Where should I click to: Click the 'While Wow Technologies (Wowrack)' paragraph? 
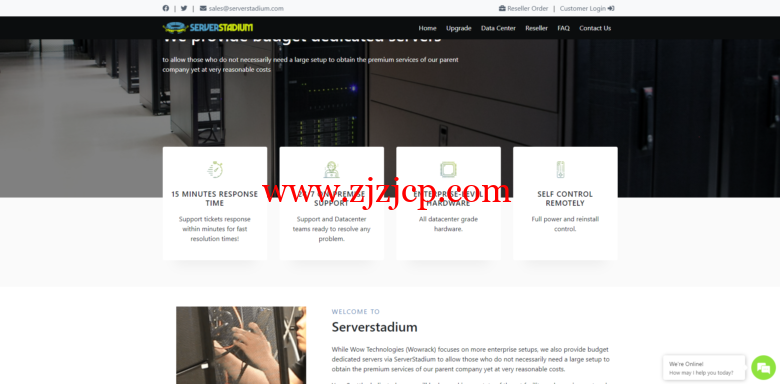click(471, 359)
